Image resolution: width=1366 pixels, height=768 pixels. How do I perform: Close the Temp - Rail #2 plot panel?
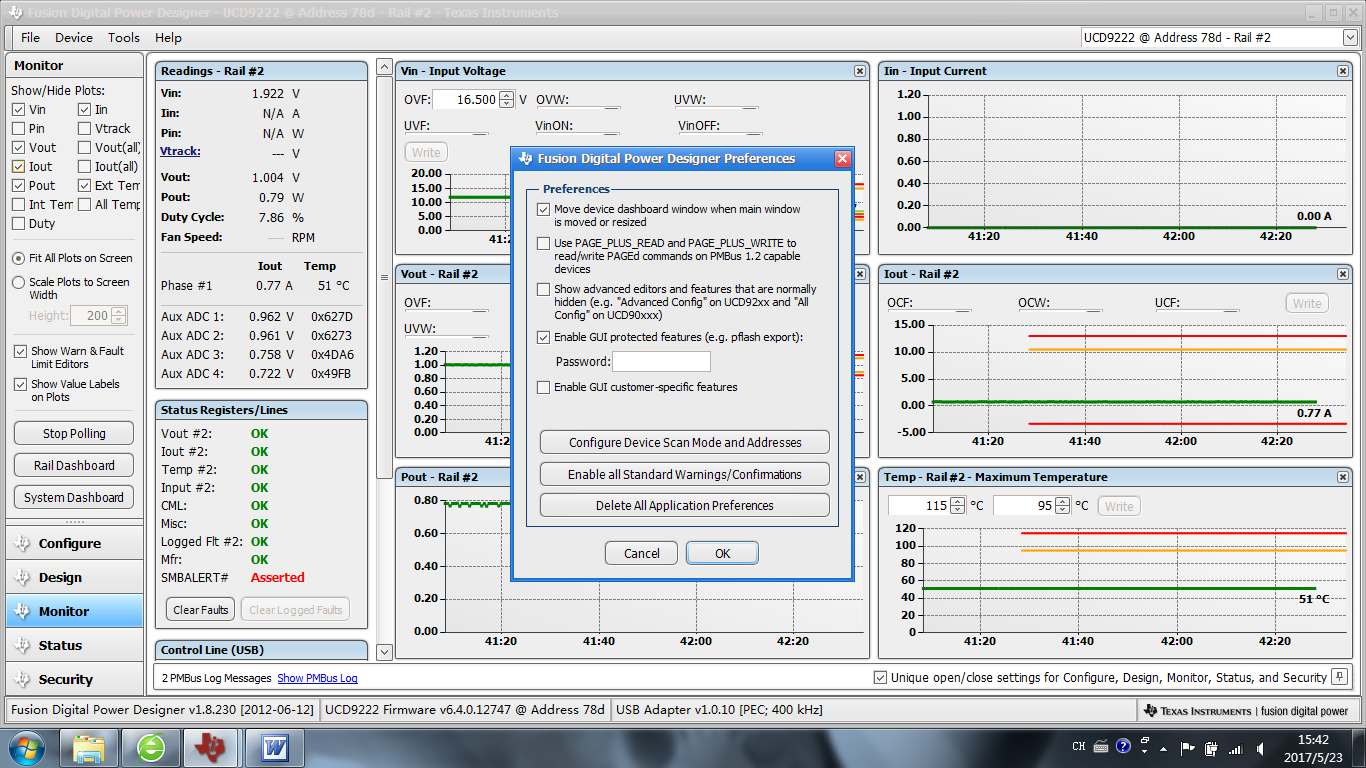click(1343, 477)
